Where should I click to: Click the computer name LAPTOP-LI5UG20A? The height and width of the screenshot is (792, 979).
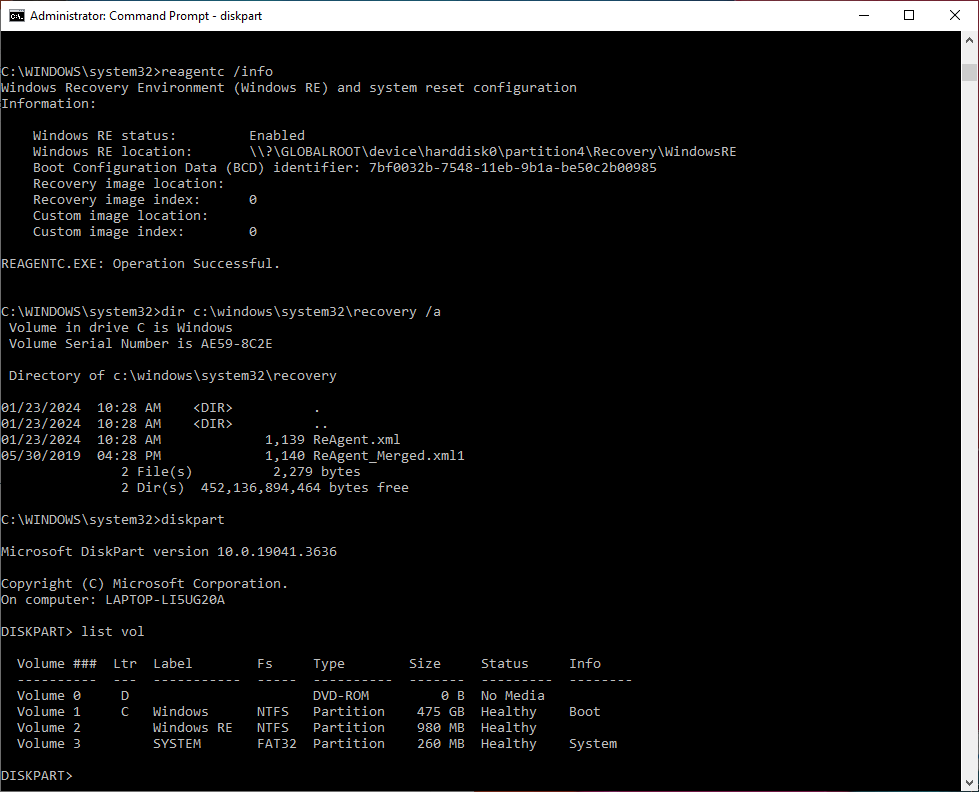165,600
